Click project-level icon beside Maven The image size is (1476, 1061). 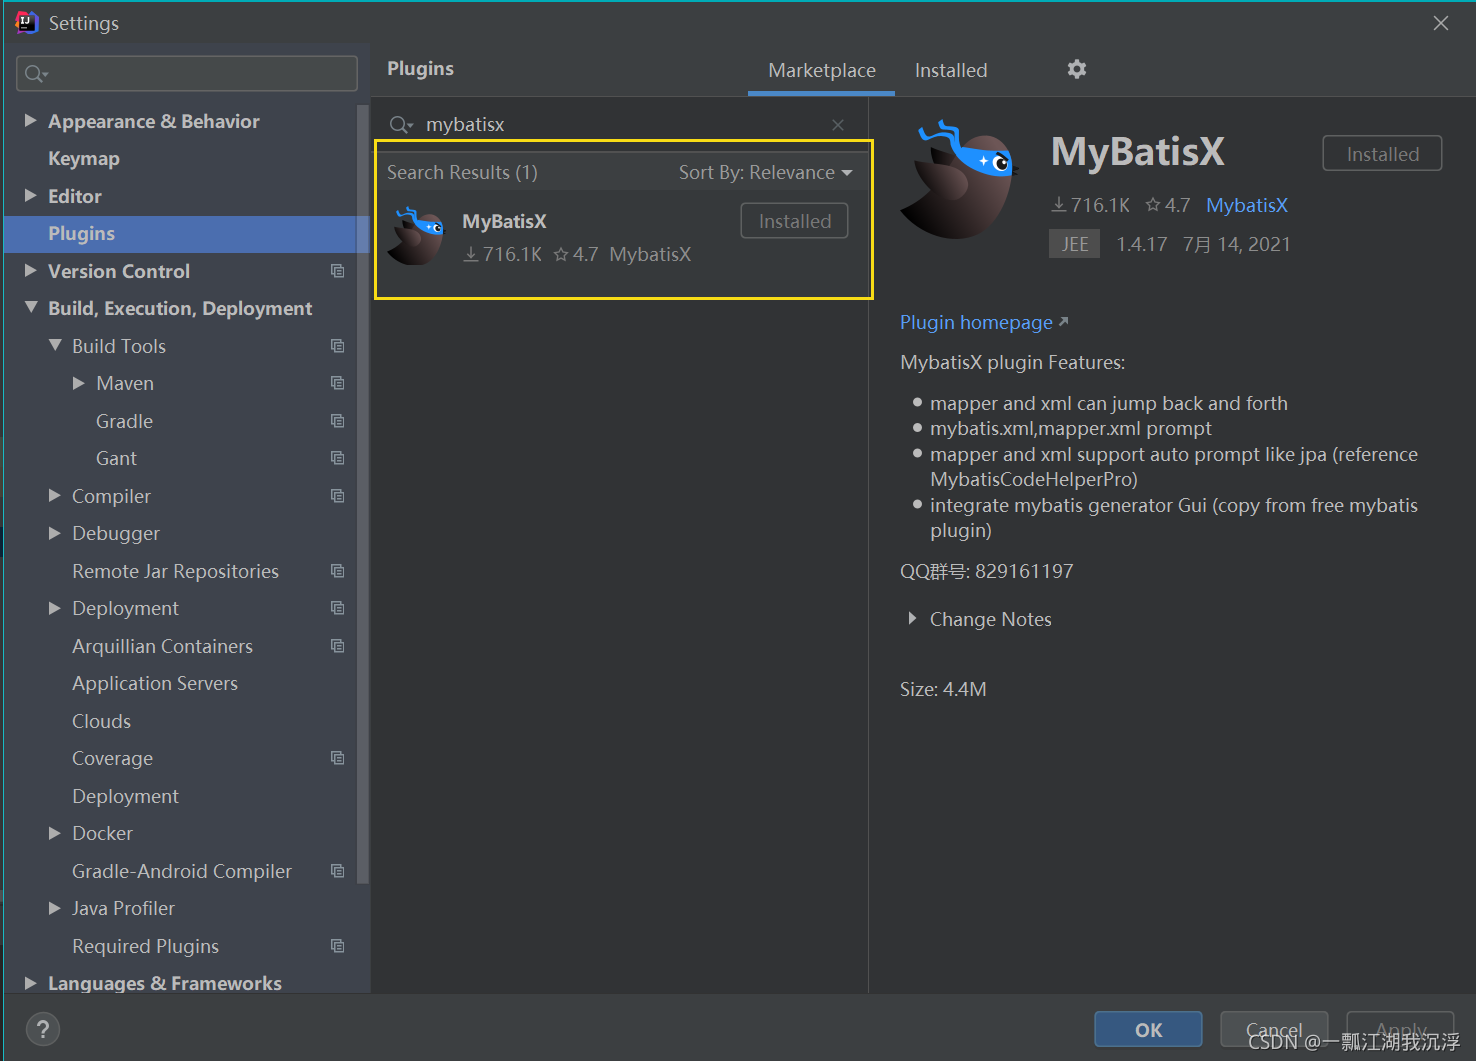pyautogui.click(x=338, y=383)
